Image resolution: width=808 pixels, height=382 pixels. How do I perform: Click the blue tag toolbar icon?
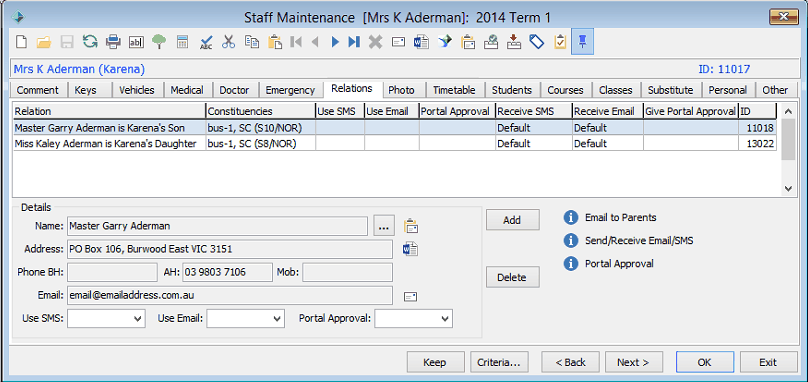tap(537, 42)
